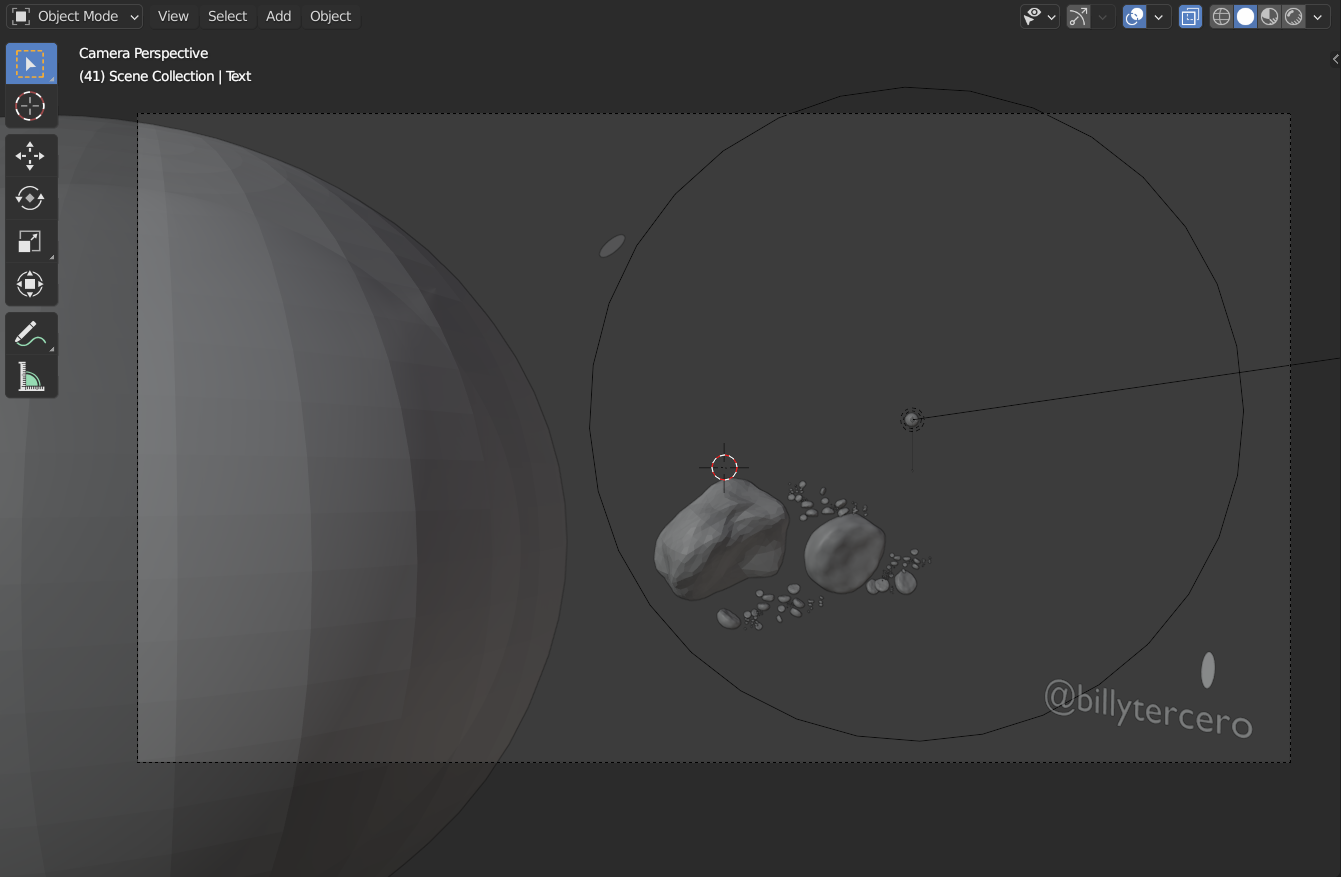Choose the Measure ruler tool
The image size is (1341, 877).
click(31, 377)
